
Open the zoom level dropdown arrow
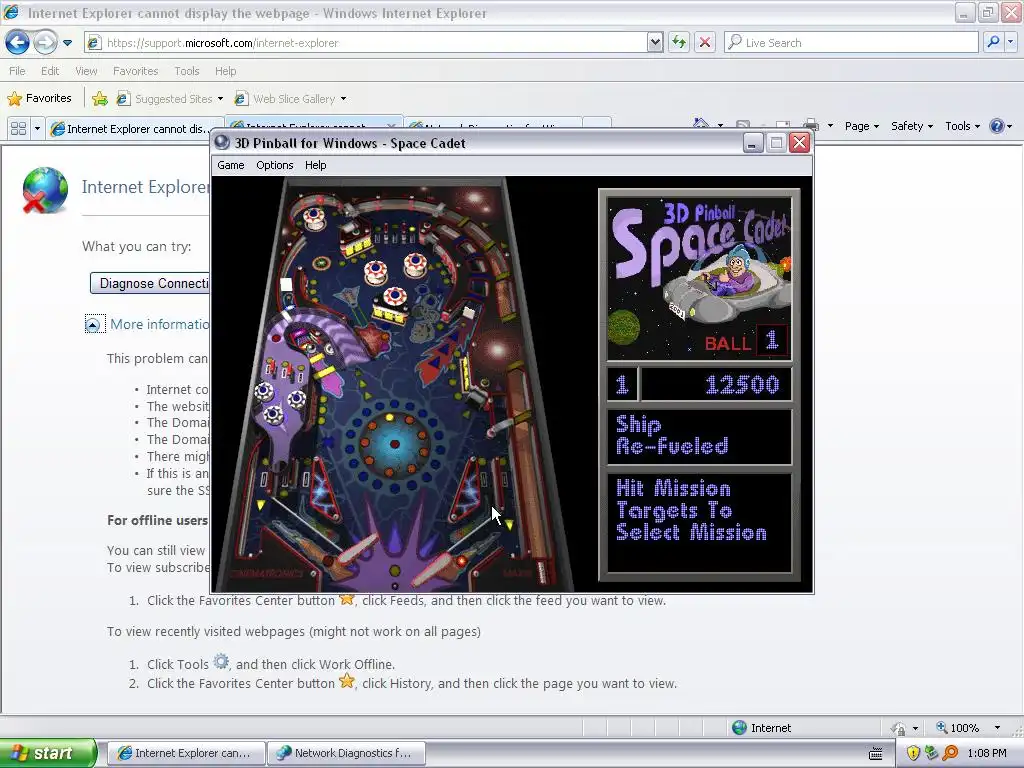(x=997, y=728)
